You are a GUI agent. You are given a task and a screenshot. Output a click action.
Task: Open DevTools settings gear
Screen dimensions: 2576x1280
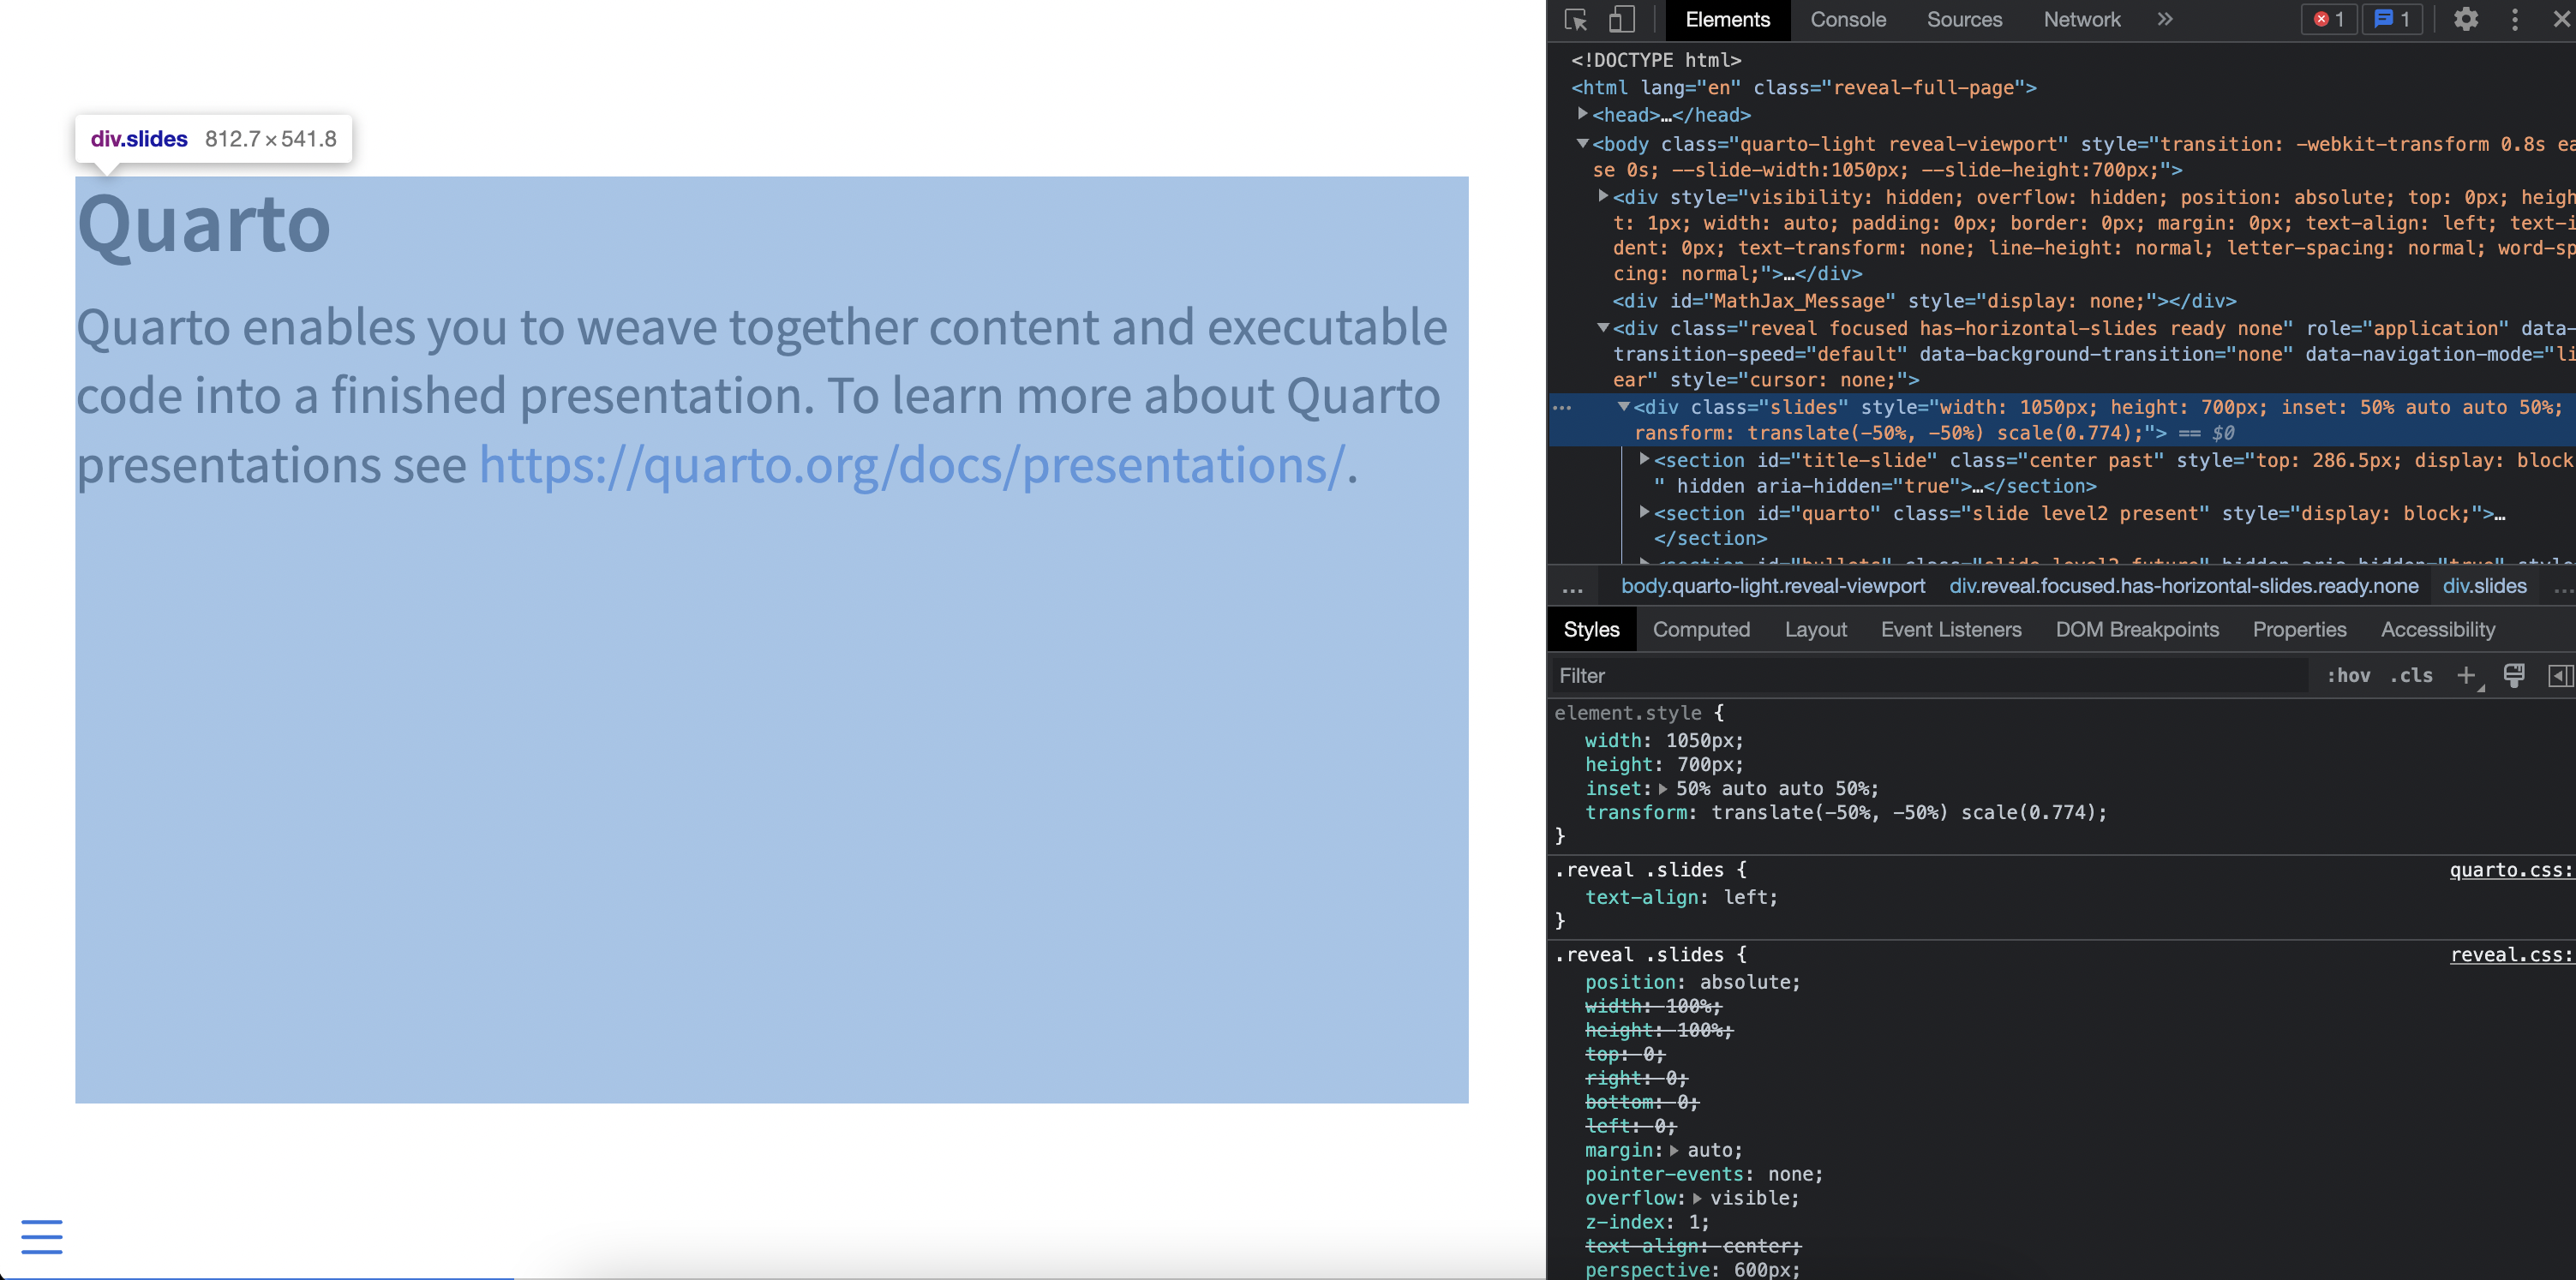(x=2466, y=19)
